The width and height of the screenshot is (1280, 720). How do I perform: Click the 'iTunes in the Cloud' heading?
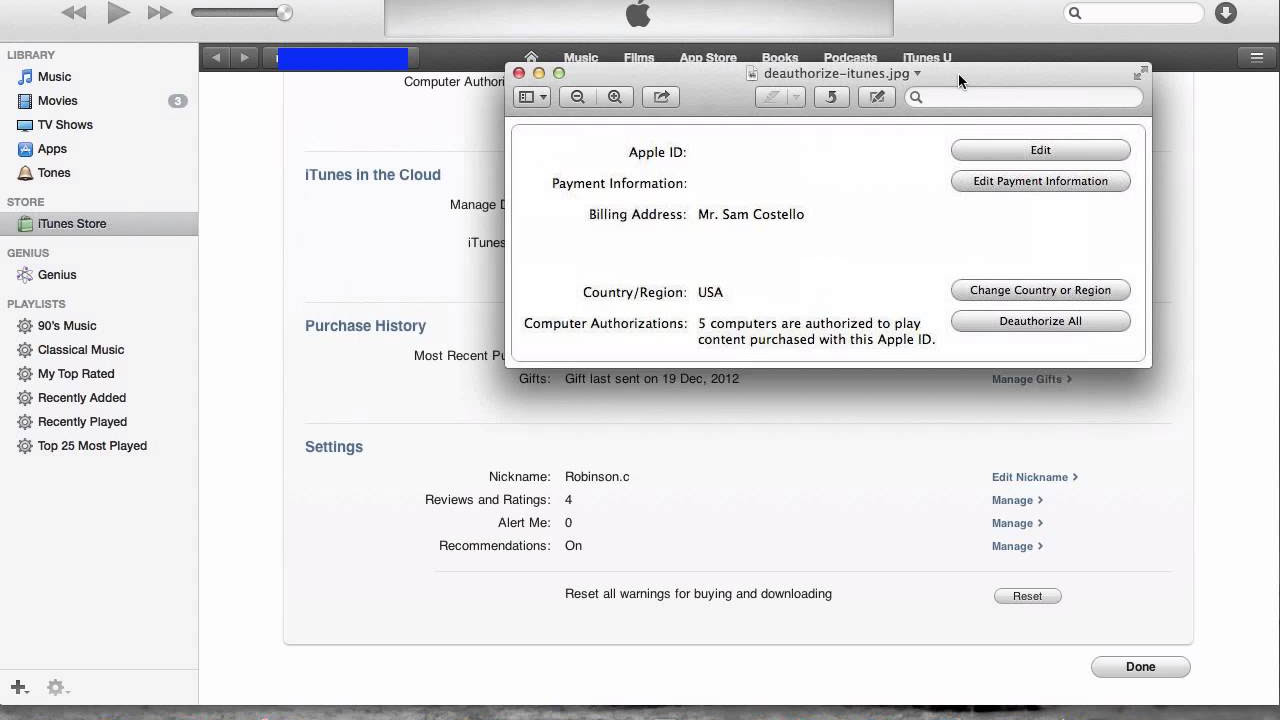click(x=373, y=175)
